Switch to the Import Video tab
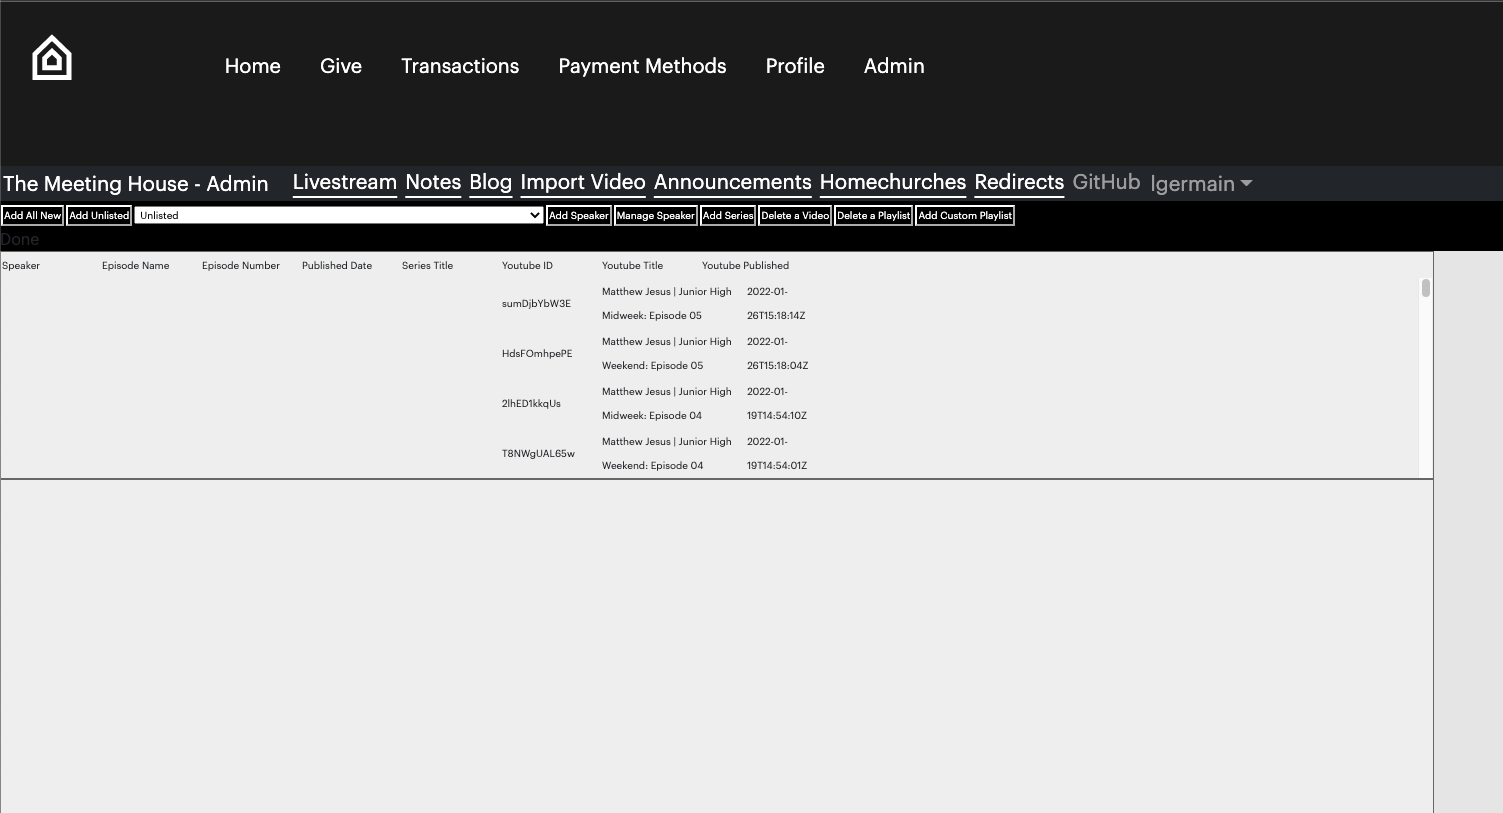Viewport: 1503px width, 813px height. (583, 182)
